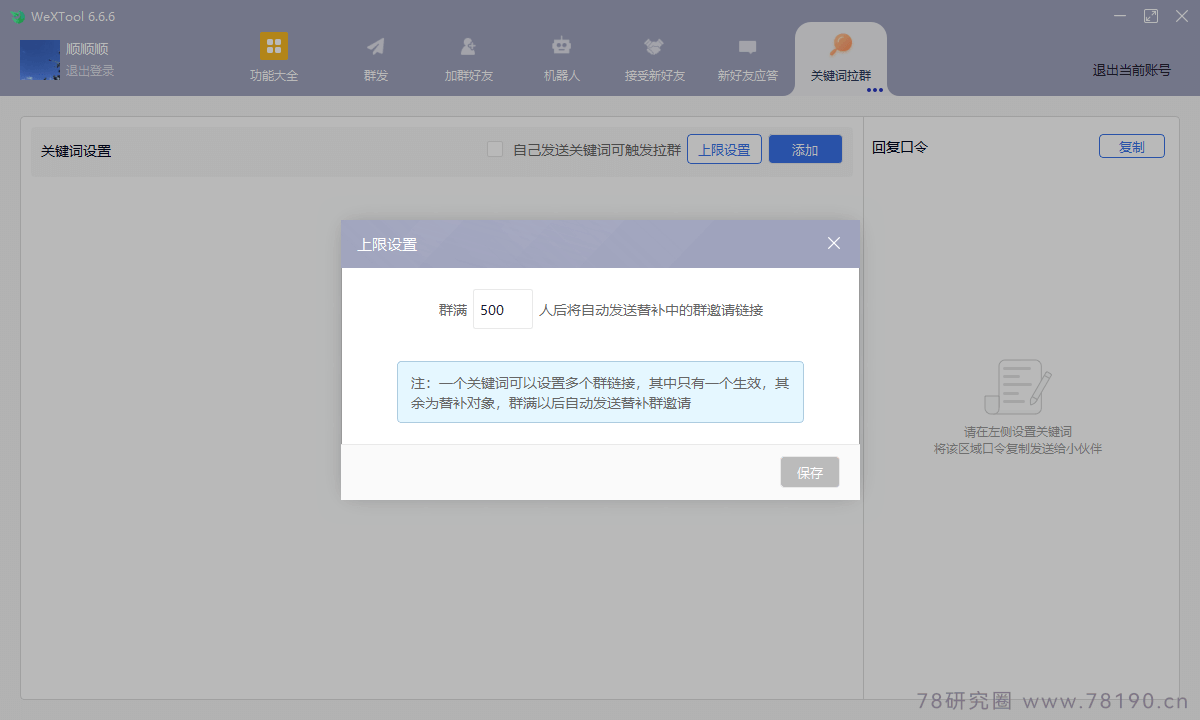
Task: Open the 关键词拉群 magnifier icon
Action: tap(839, 45)
